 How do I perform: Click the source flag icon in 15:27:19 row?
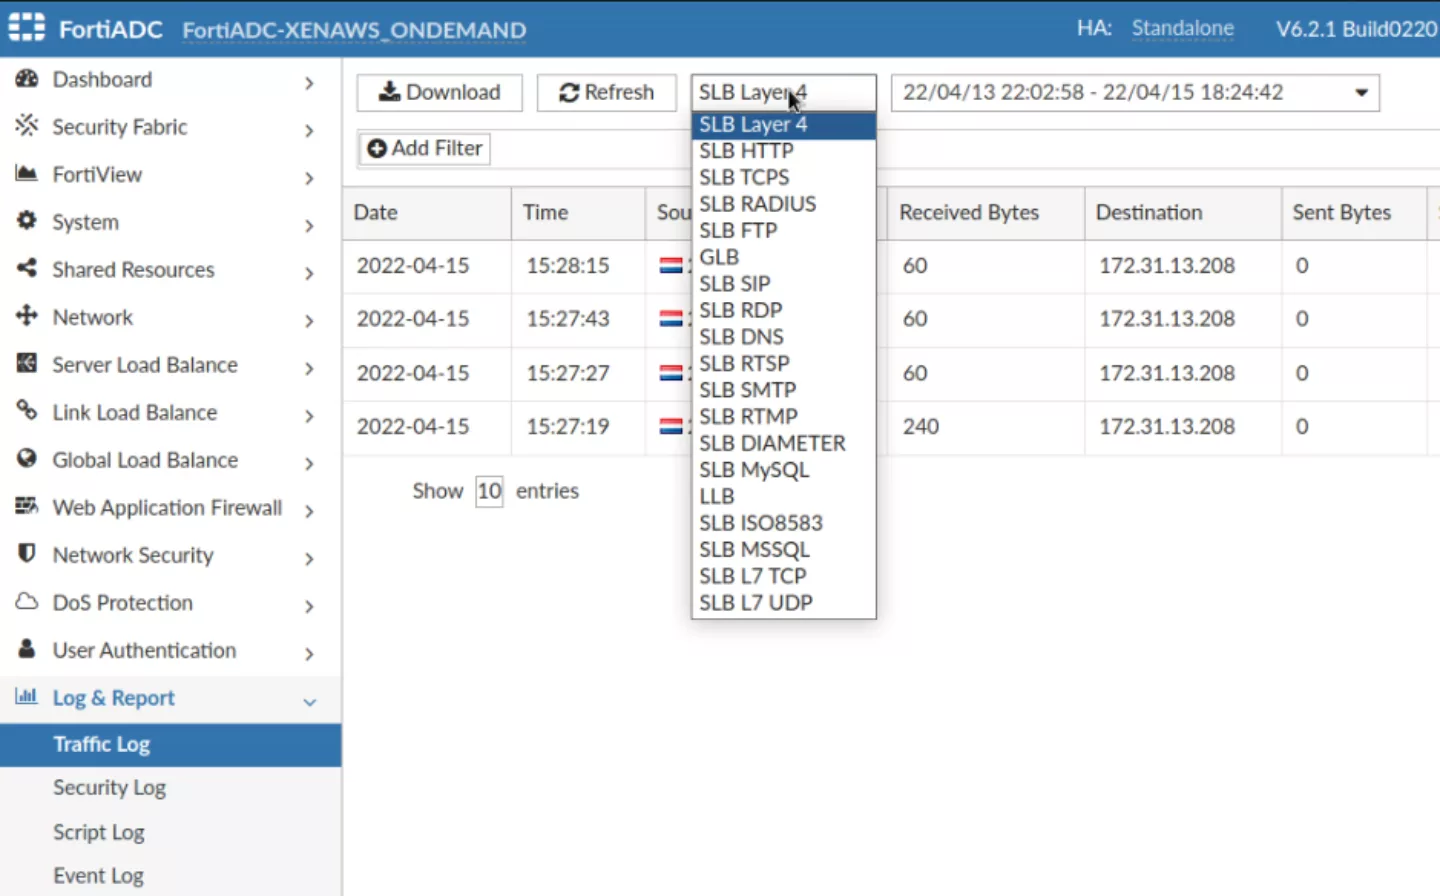[672, 426]
